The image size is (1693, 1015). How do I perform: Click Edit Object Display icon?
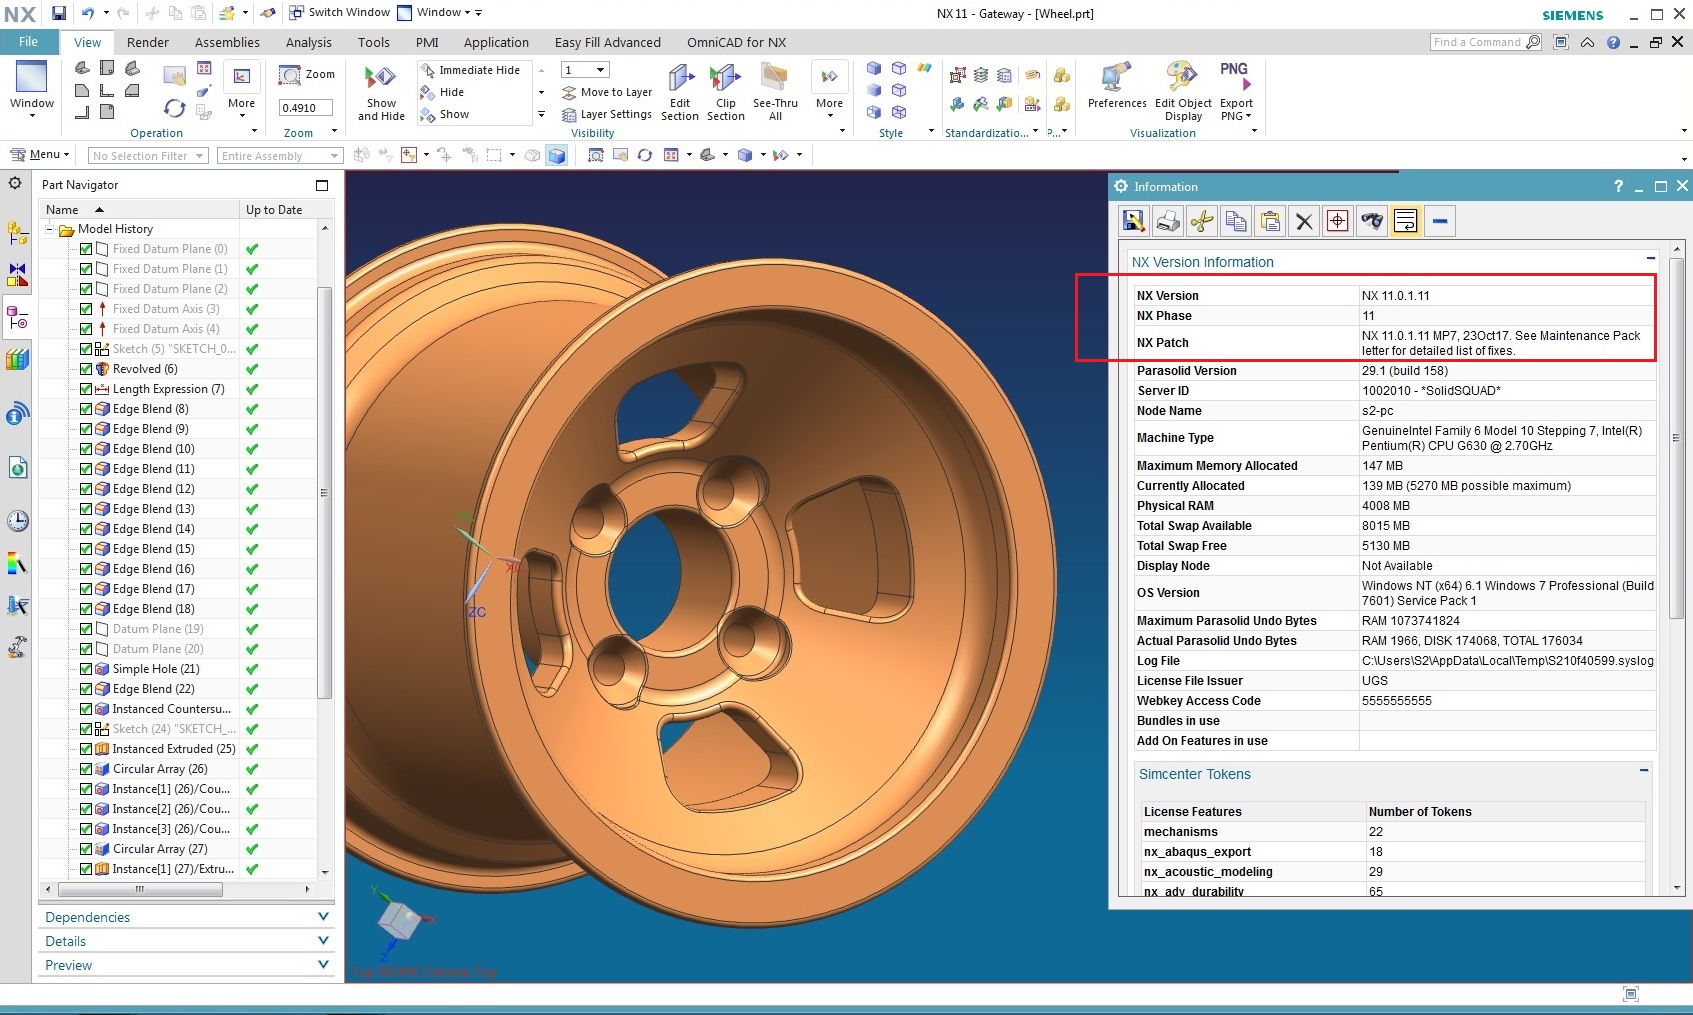(x=1183, y=92)
